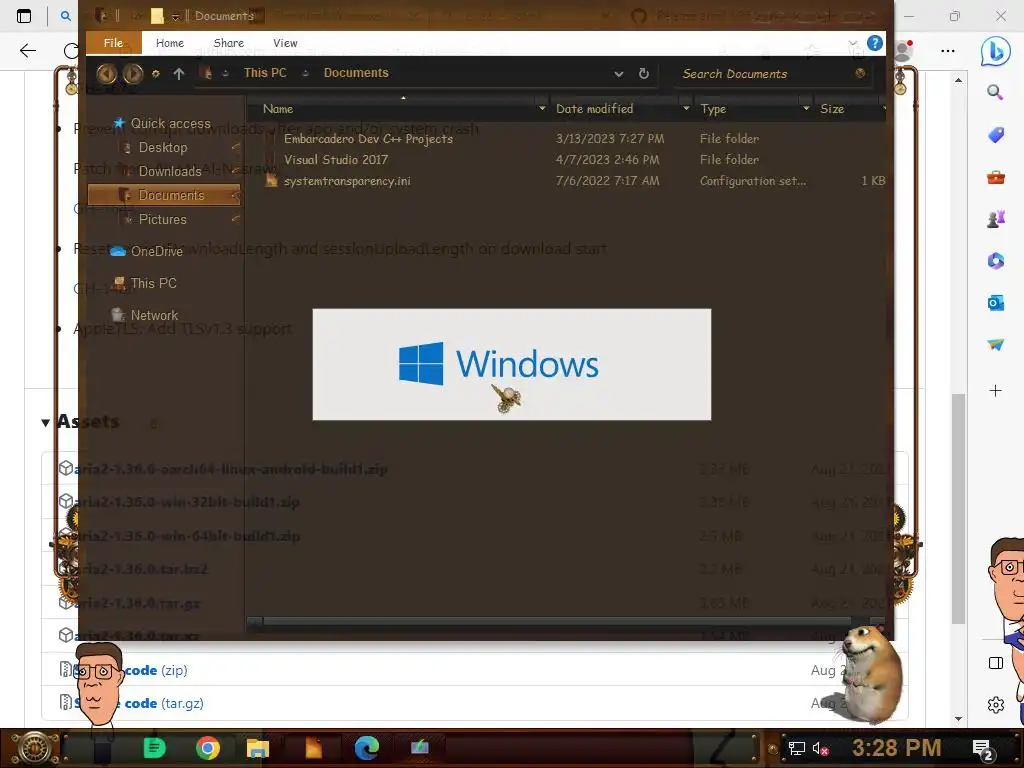Click muted volume tray icon

[x=821, y=749]
